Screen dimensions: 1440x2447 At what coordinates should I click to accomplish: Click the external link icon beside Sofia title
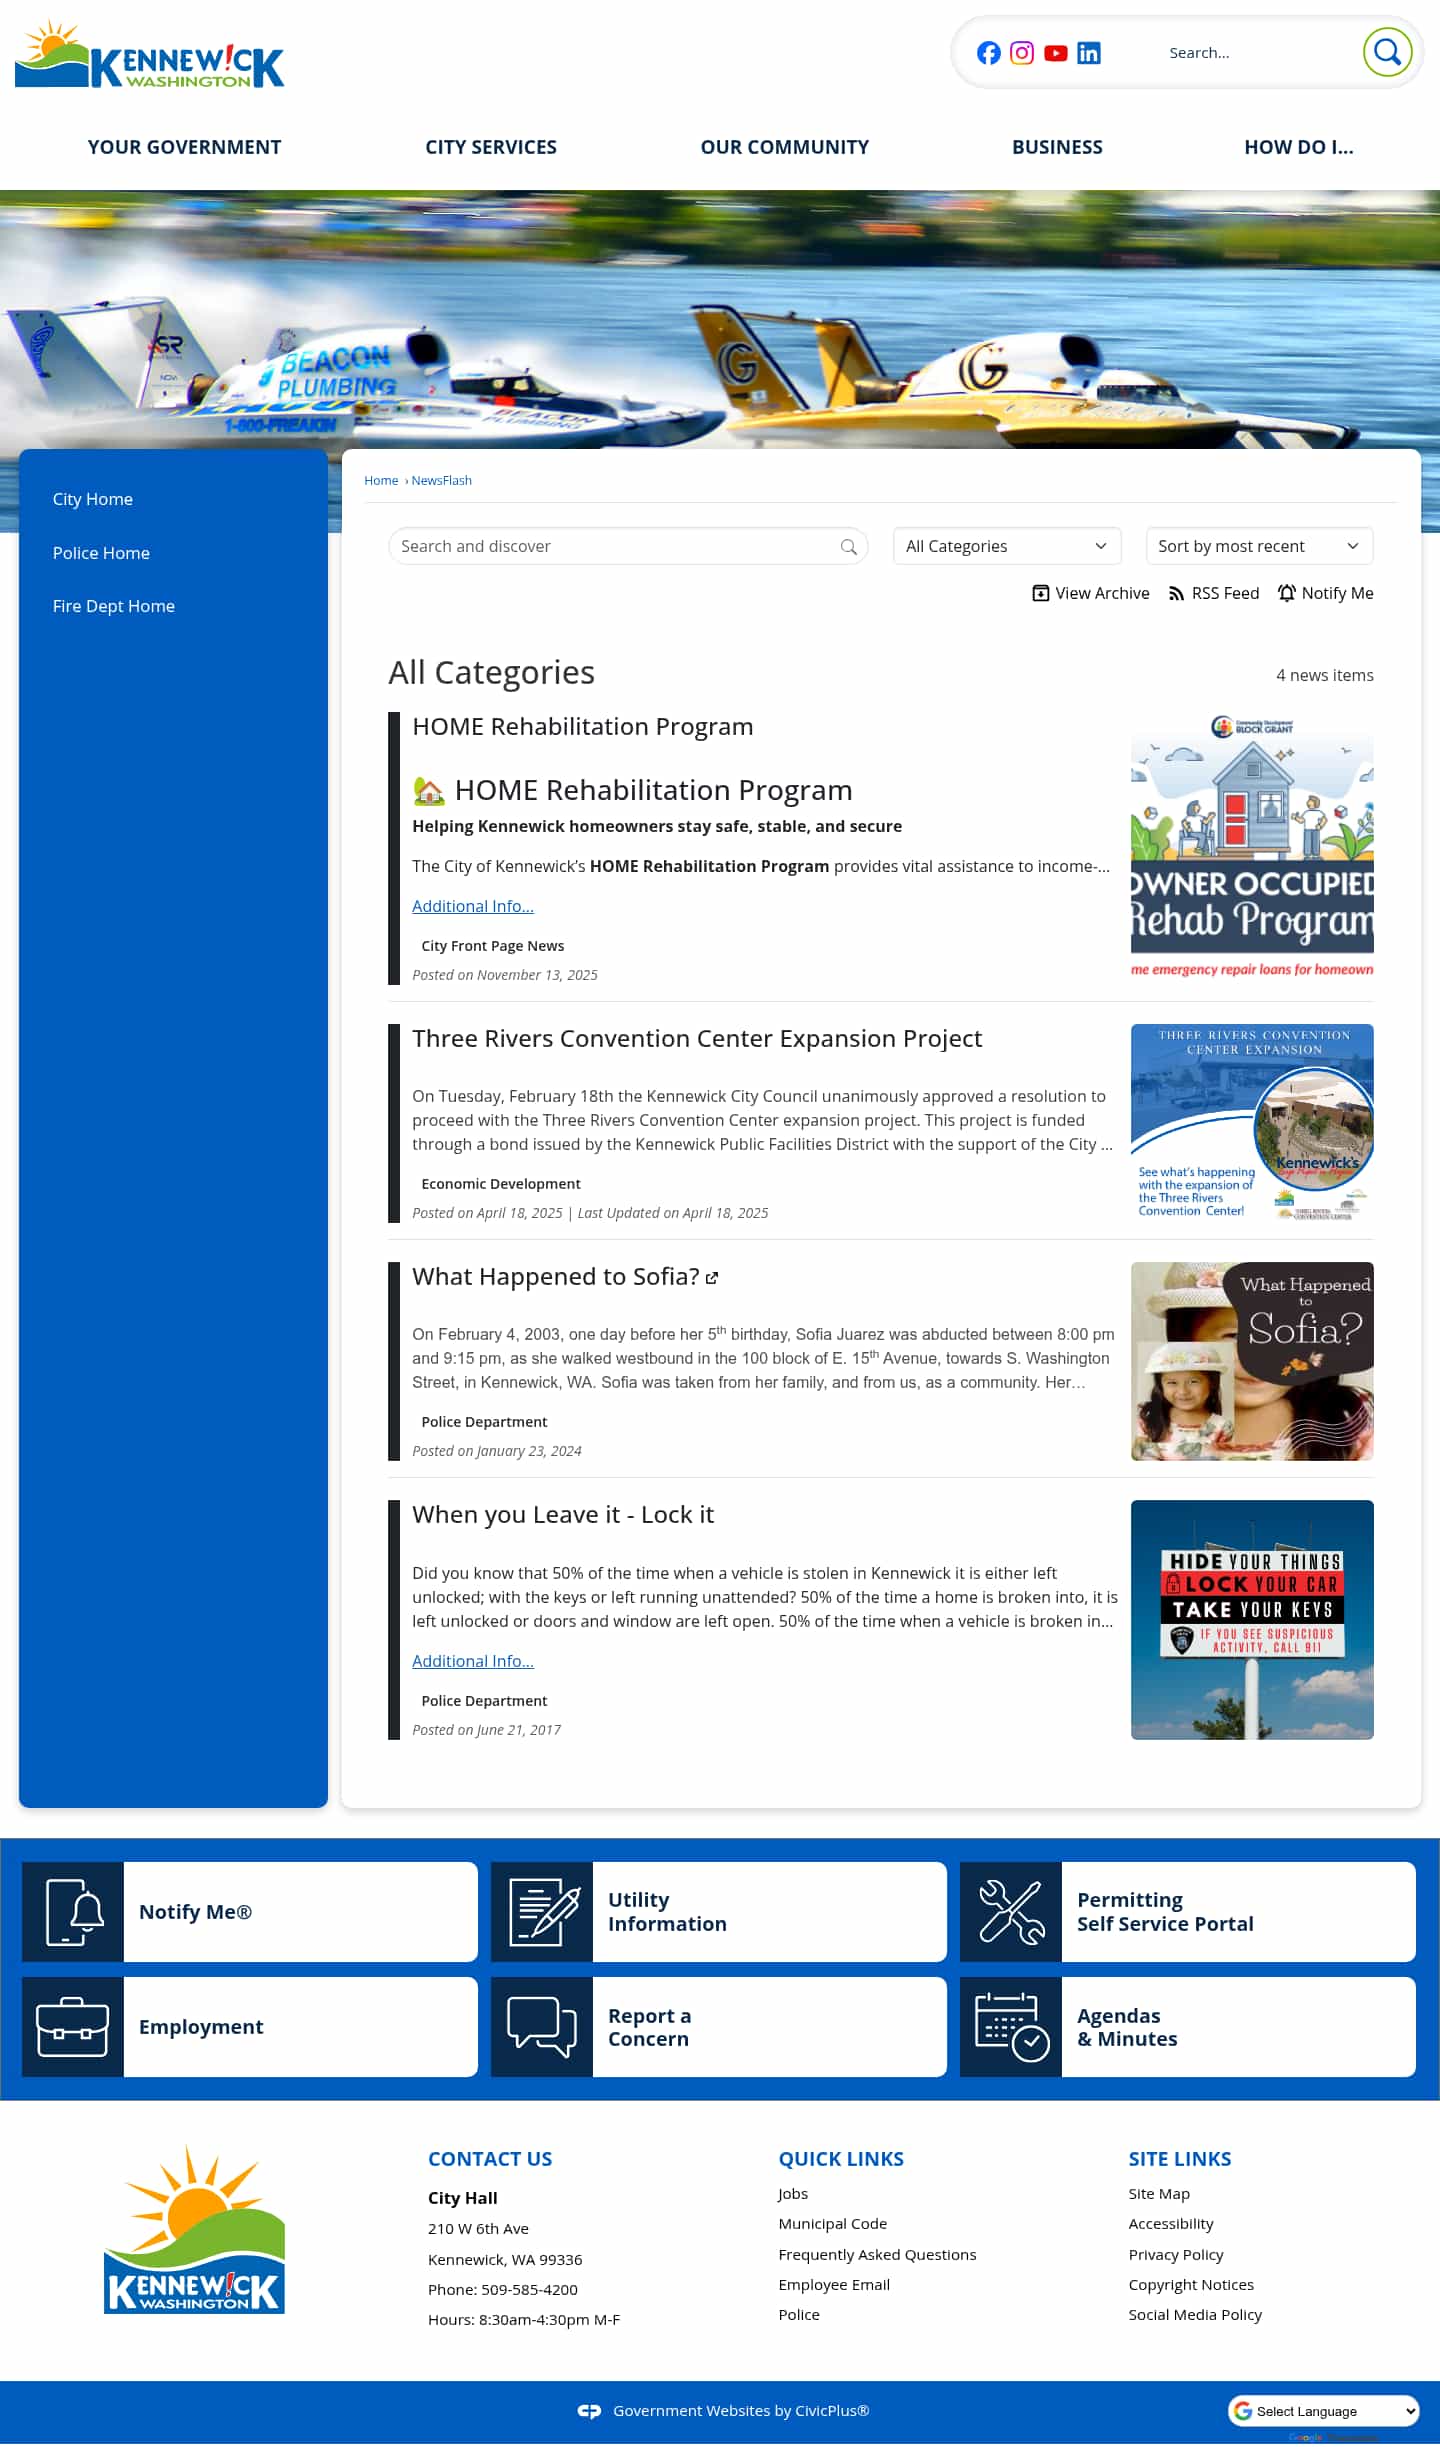(x=712, y=1278)
